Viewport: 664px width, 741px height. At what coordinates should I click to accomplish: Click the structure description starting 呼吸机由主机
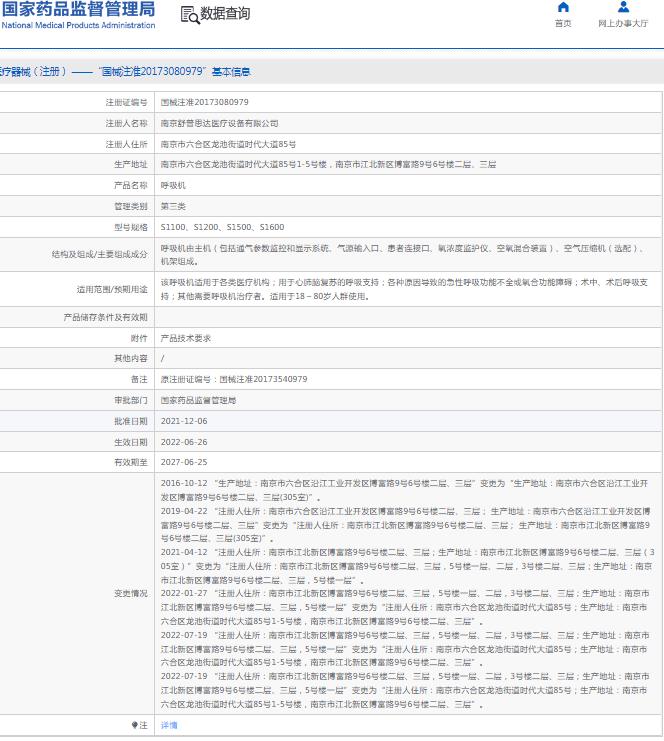(402, 254)
